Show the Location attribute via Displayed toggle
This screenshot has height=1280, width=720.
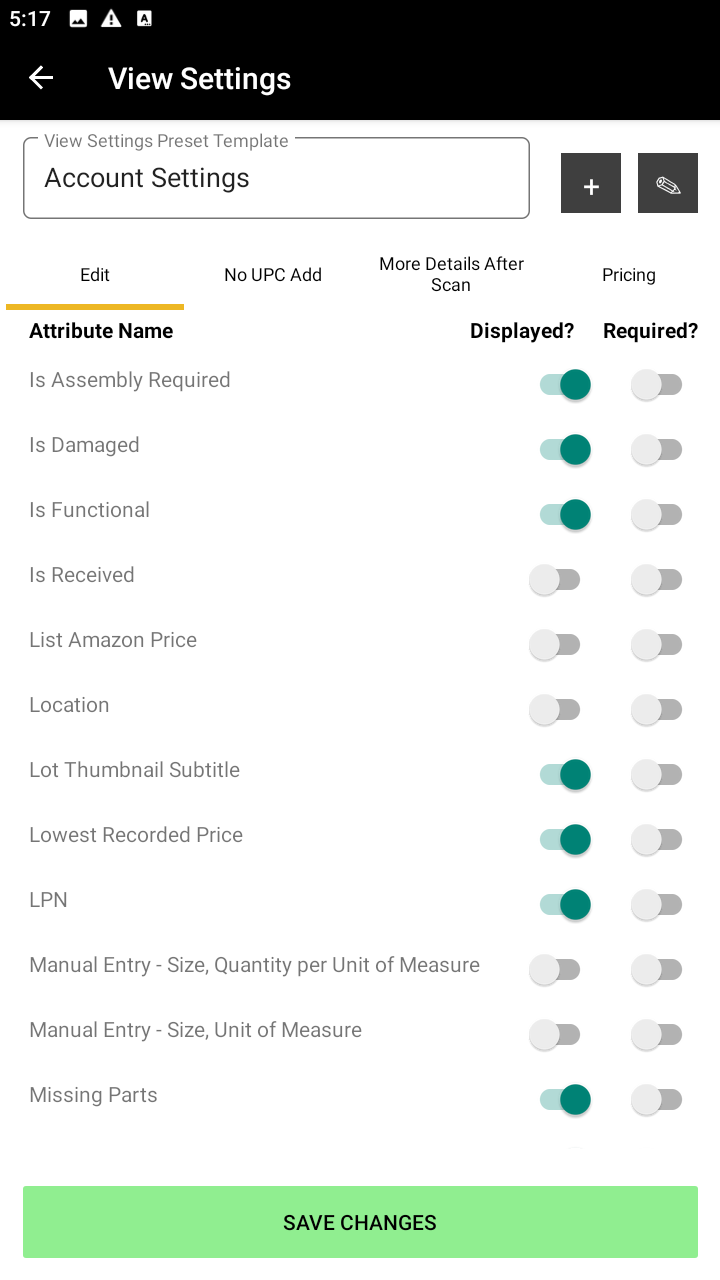coord(555,710)
